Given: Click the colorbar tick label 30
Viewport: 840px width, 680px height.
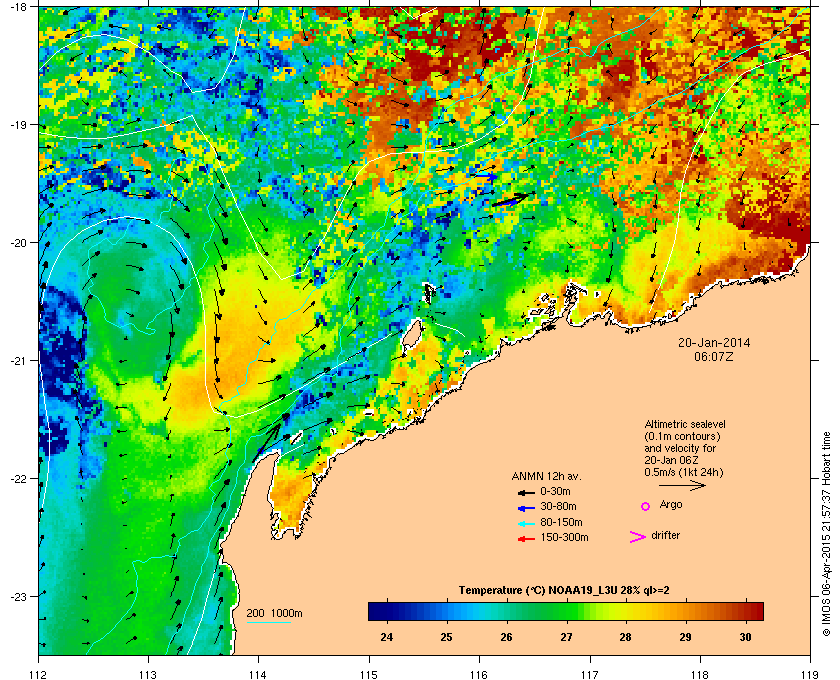Looking at the screenshot, I should 745,637.
